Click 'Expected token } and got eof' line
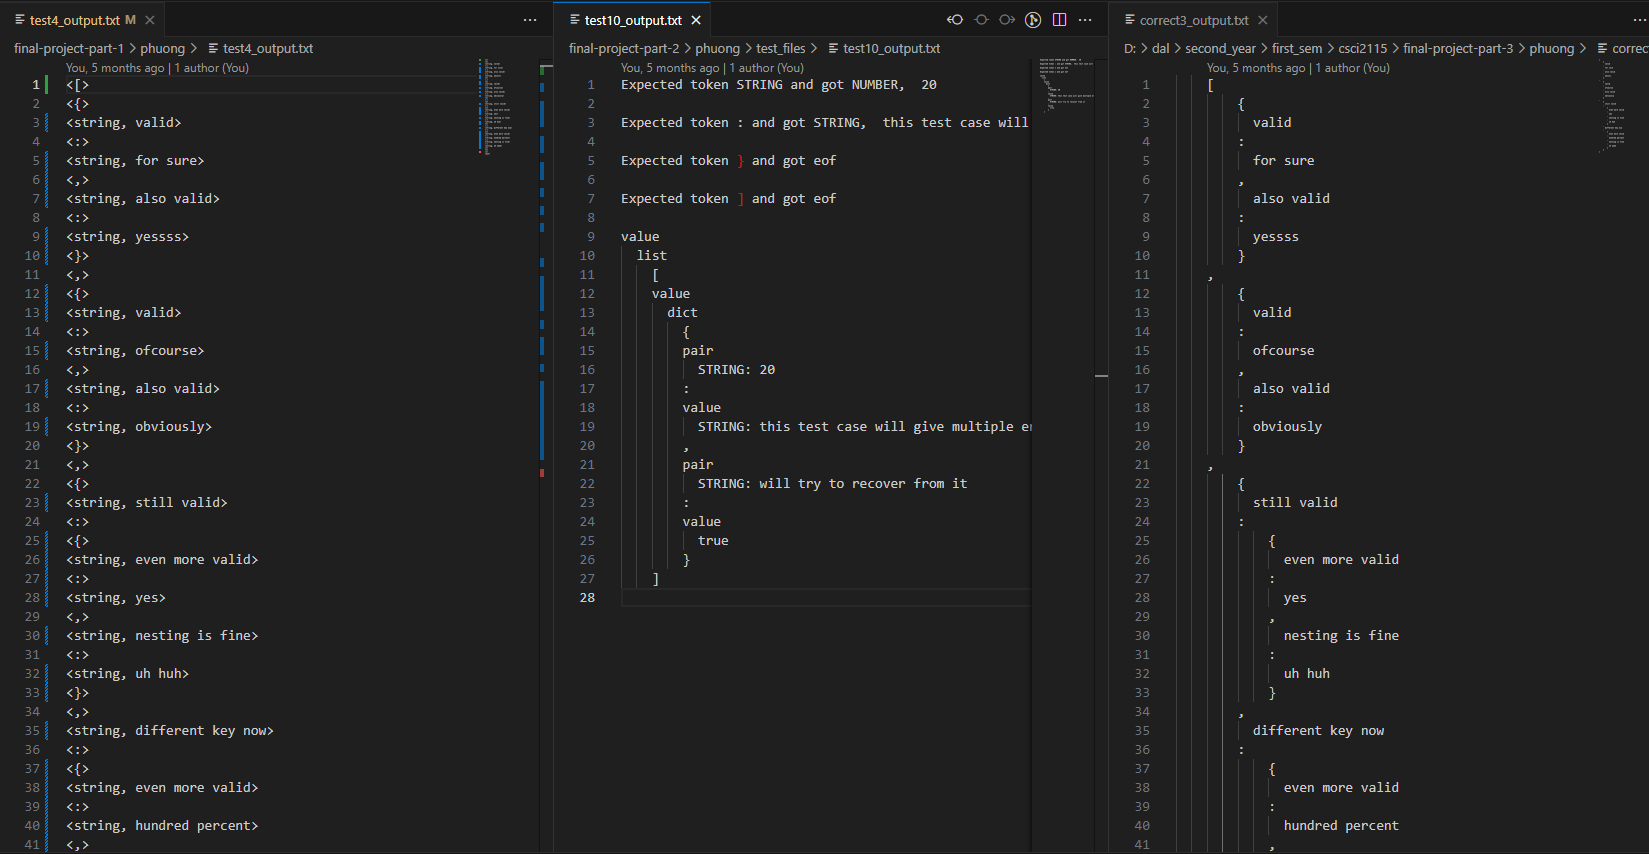1649x854 pixels. point(728,161)
